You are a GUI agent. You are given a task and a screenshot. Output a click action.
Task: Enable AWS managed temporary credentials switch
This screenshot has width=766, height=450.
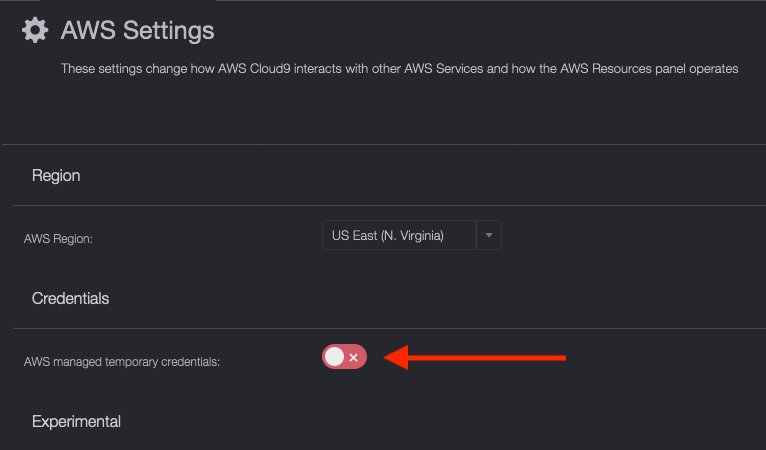pyautogui.click(x=344, y=357)
